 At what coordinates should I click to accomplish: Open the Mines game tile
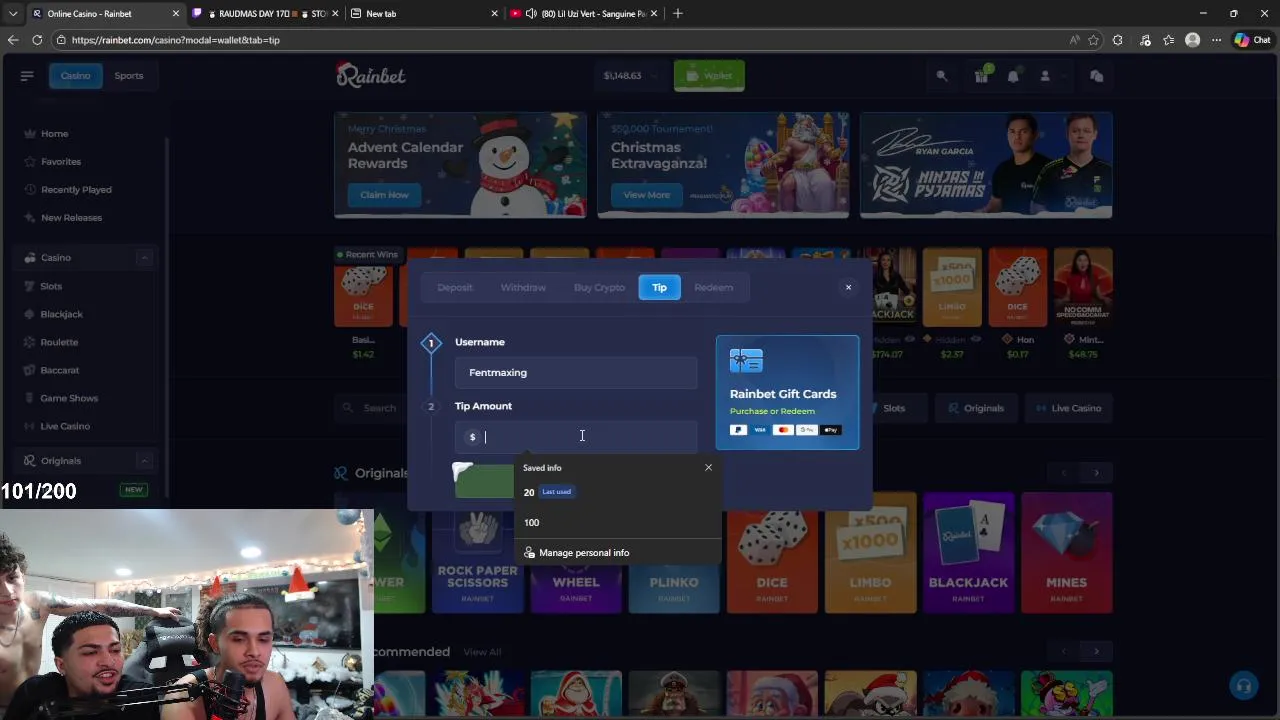coord(1066,553)
